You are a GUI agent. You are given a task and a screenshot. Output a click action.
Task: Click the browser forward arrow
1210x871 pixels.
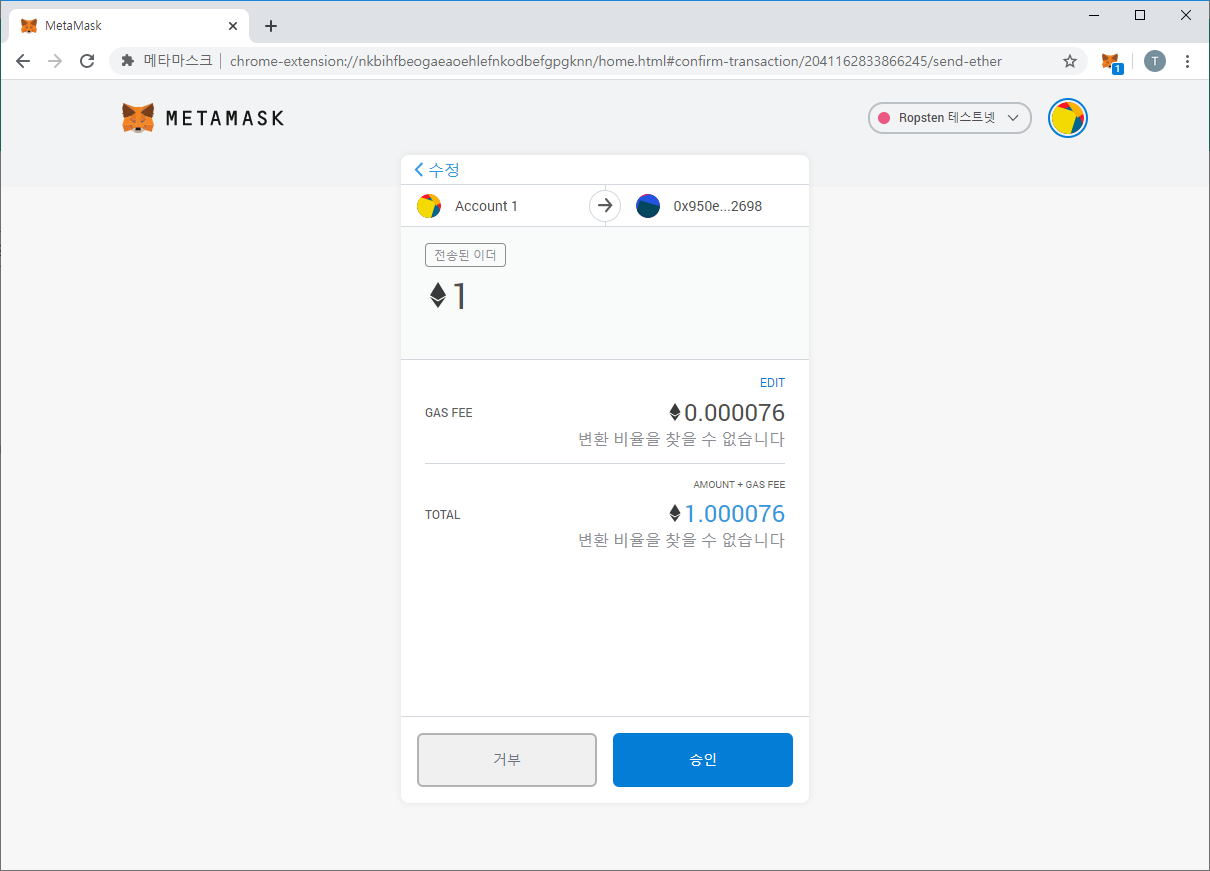55,61
